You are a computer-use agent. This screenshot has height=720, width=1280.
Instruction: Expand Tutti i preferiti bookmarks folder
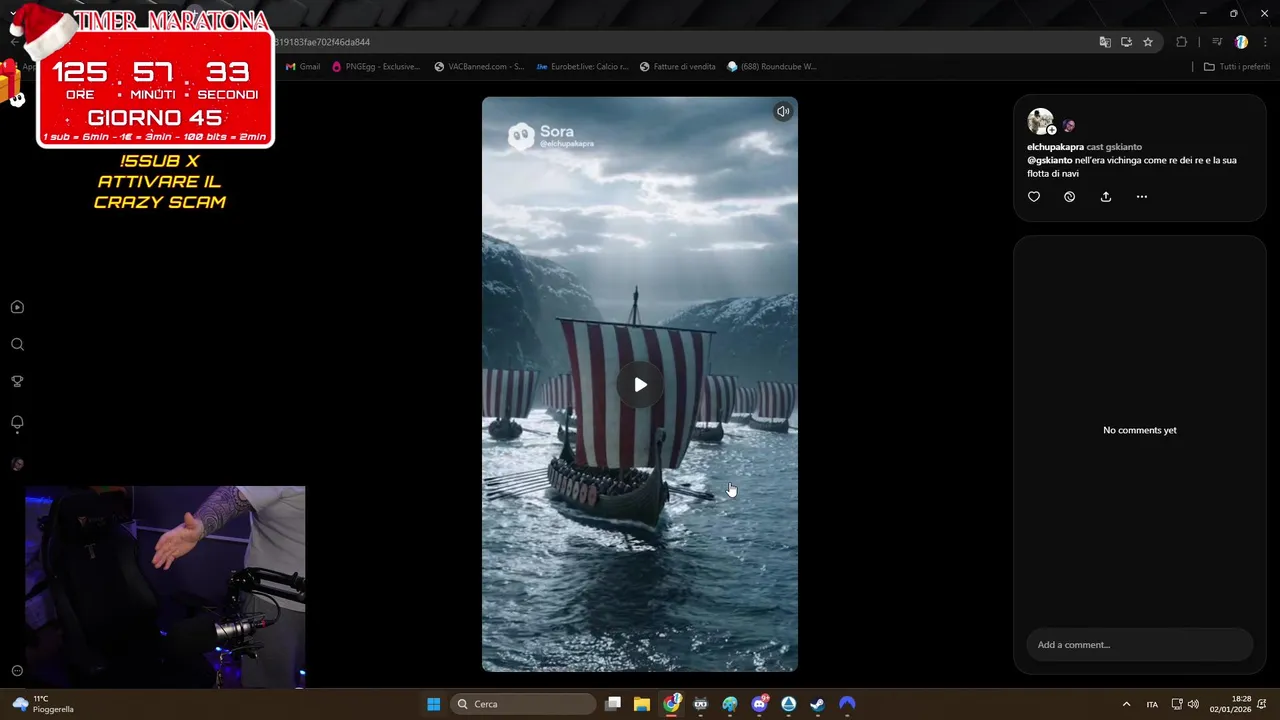[1236, 67]
